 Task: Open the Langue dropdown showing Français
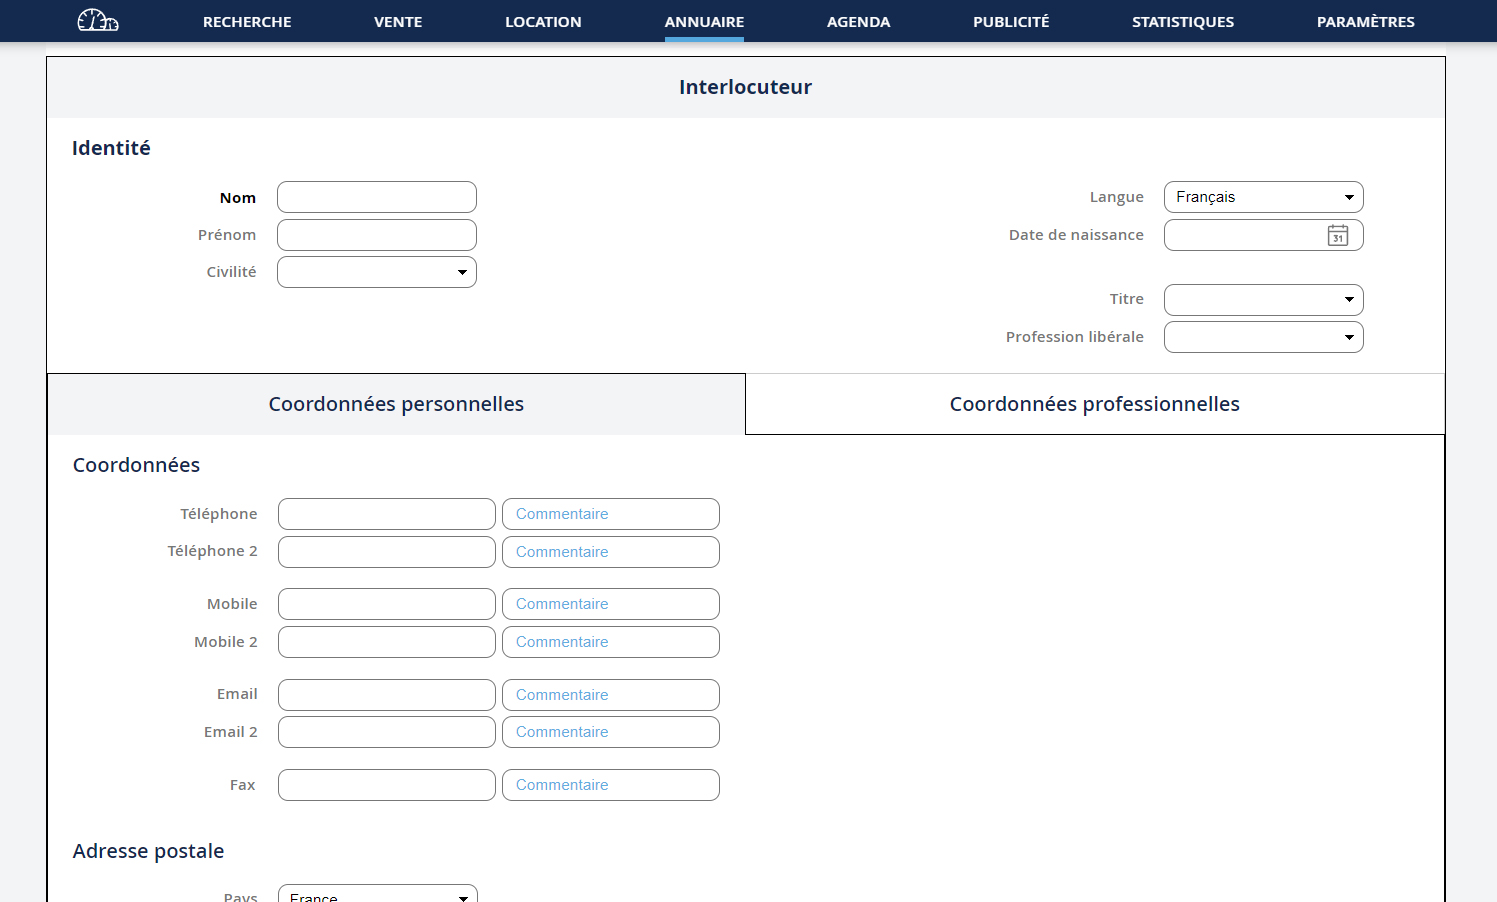1263,197
